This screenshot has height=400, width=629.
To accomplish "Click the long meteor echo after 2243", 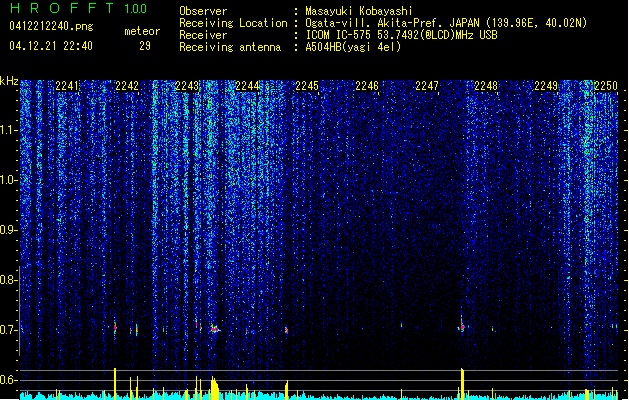I will 215,329.
